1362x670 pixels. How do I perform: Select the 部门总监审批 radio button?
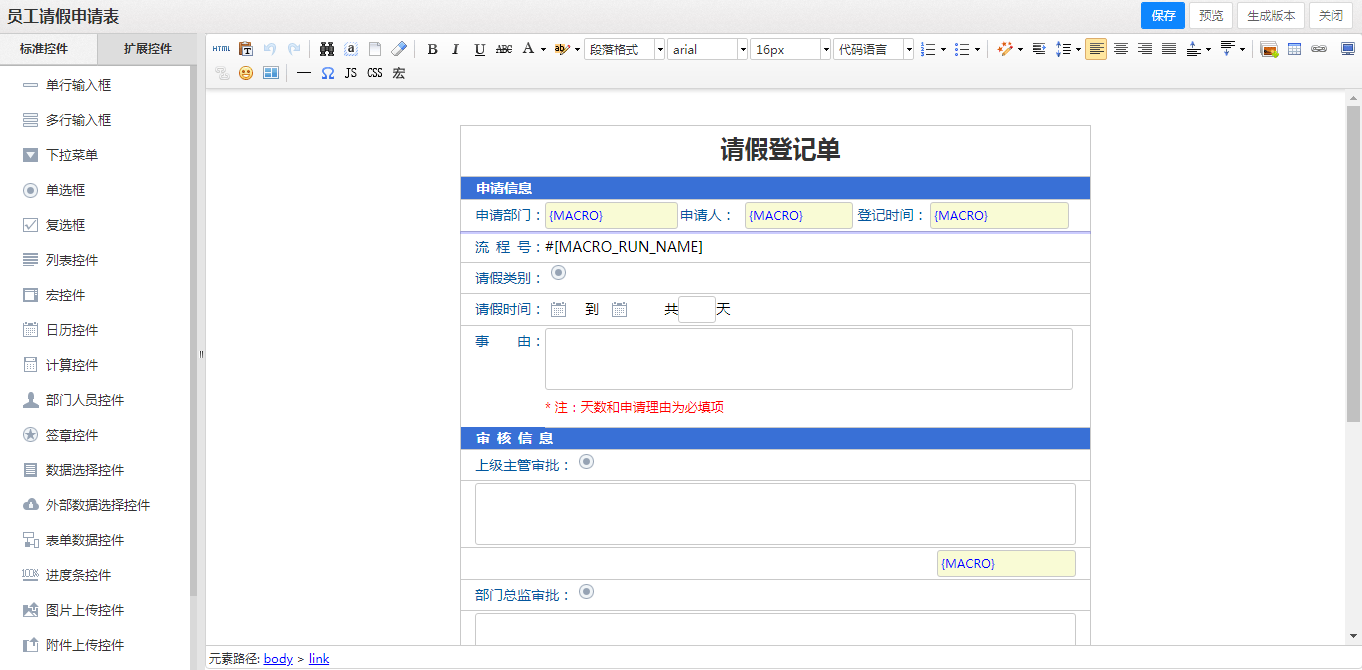[587, 591]
